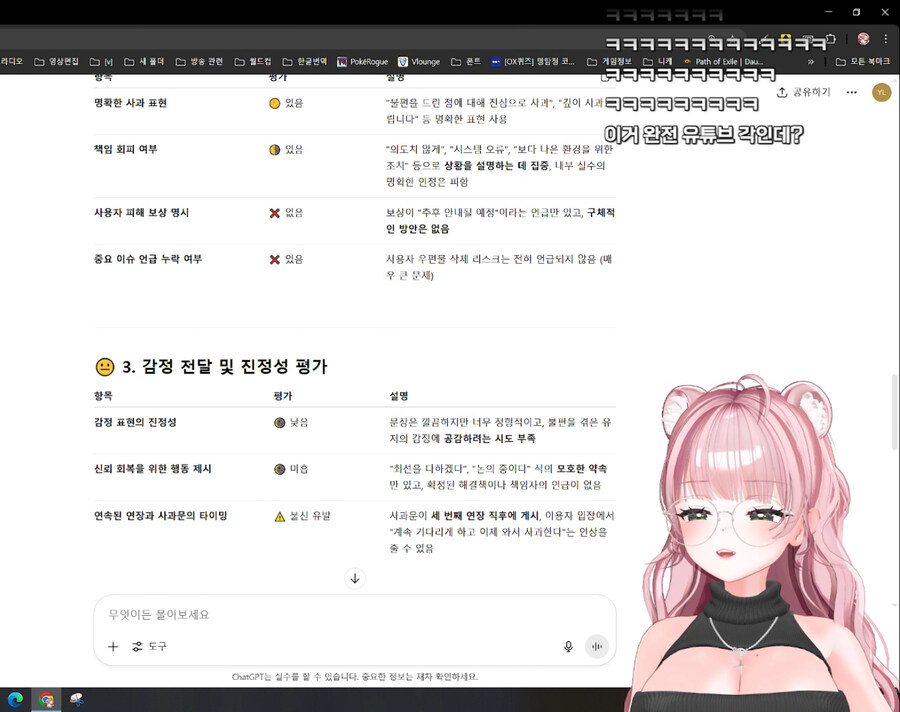
Task: Click the plus attach icon in composer
Action: (x=113, y=646)
